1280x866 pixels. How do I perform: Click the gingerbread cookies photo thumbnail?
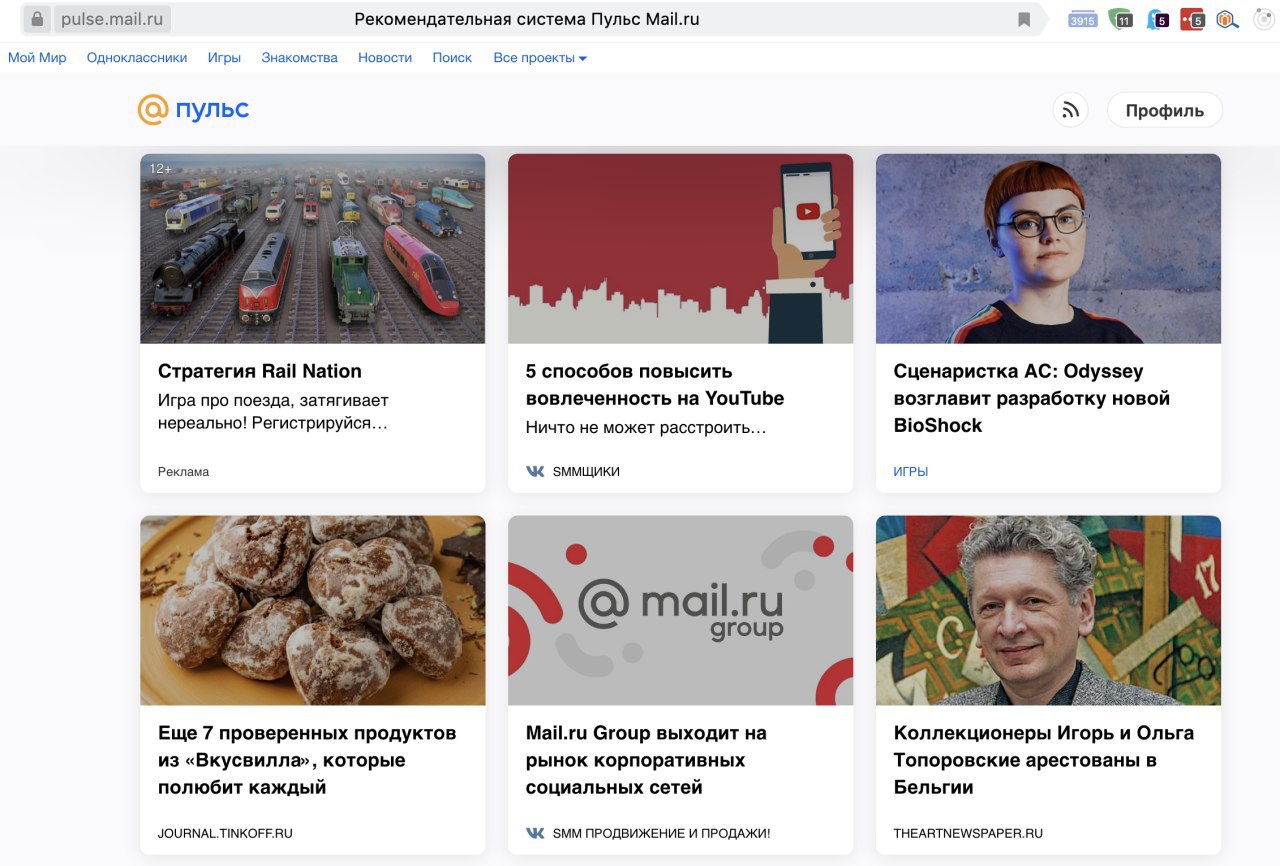point(313,611)
